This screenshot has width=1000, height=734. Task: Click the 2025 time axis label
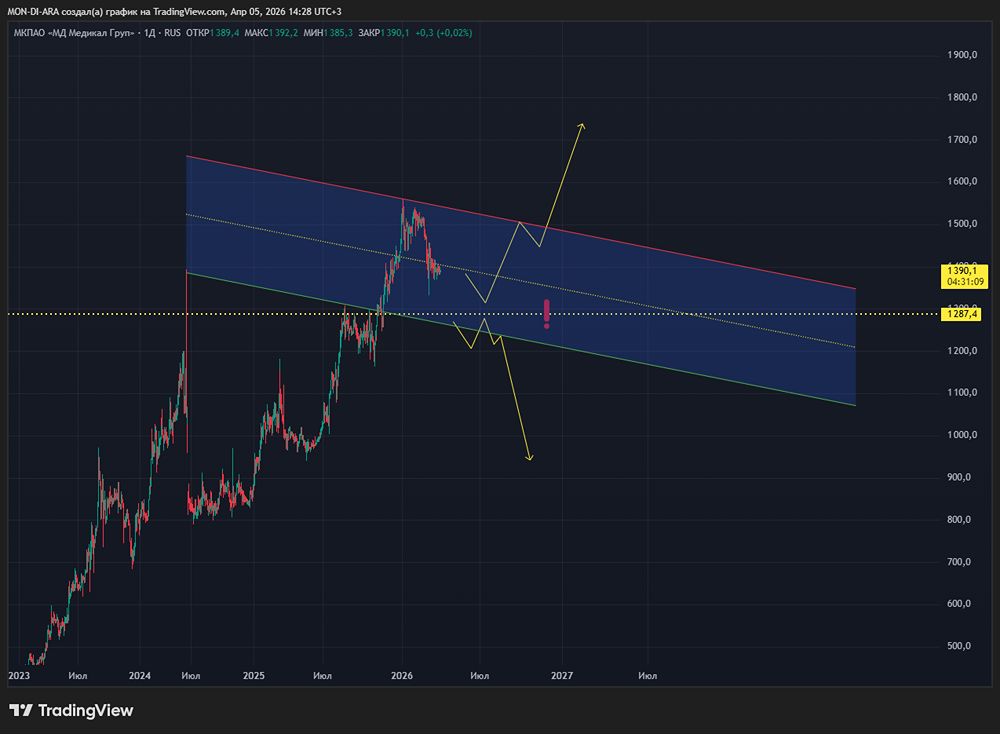coord(254,675)
